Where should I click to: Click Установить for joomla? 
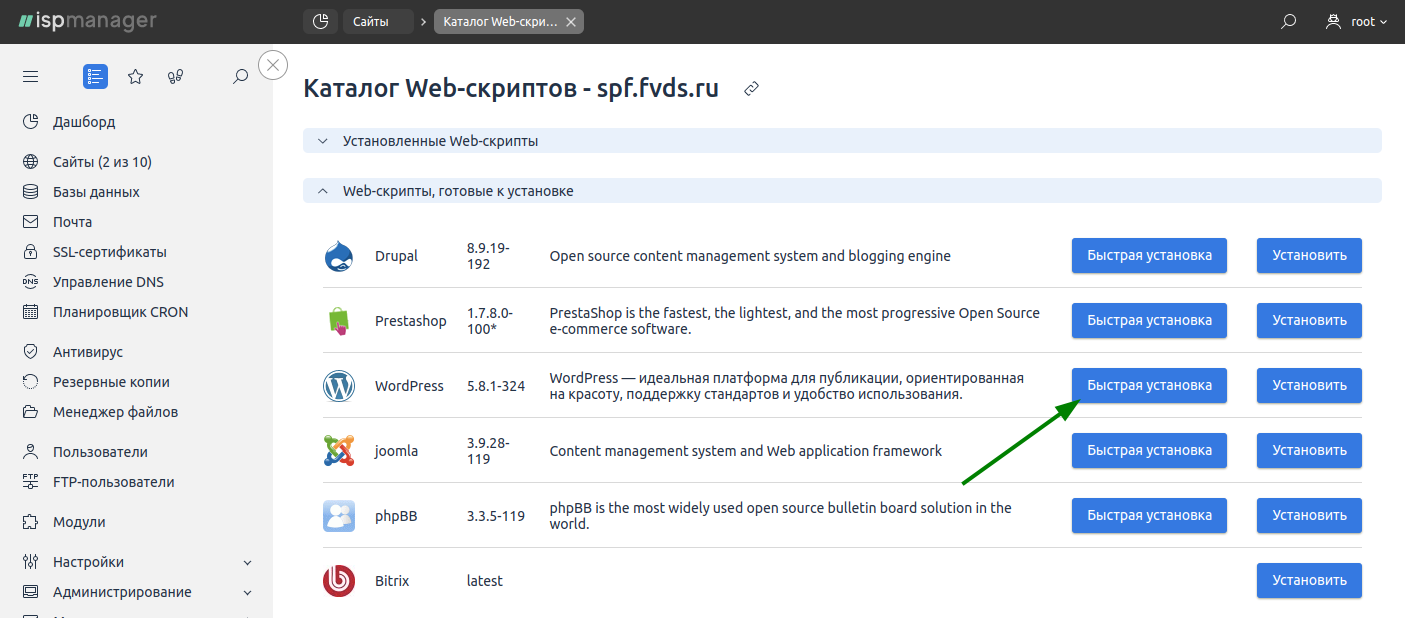point(1309,450)
